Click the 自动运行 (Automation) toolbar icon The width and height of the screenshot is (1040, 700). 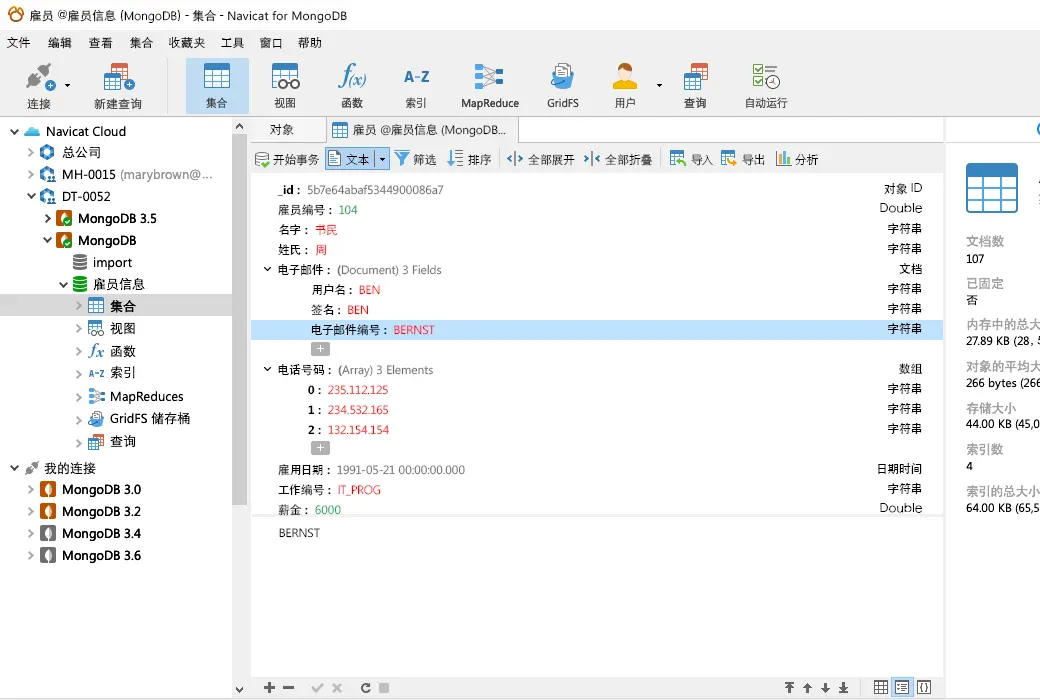(765, 86)
